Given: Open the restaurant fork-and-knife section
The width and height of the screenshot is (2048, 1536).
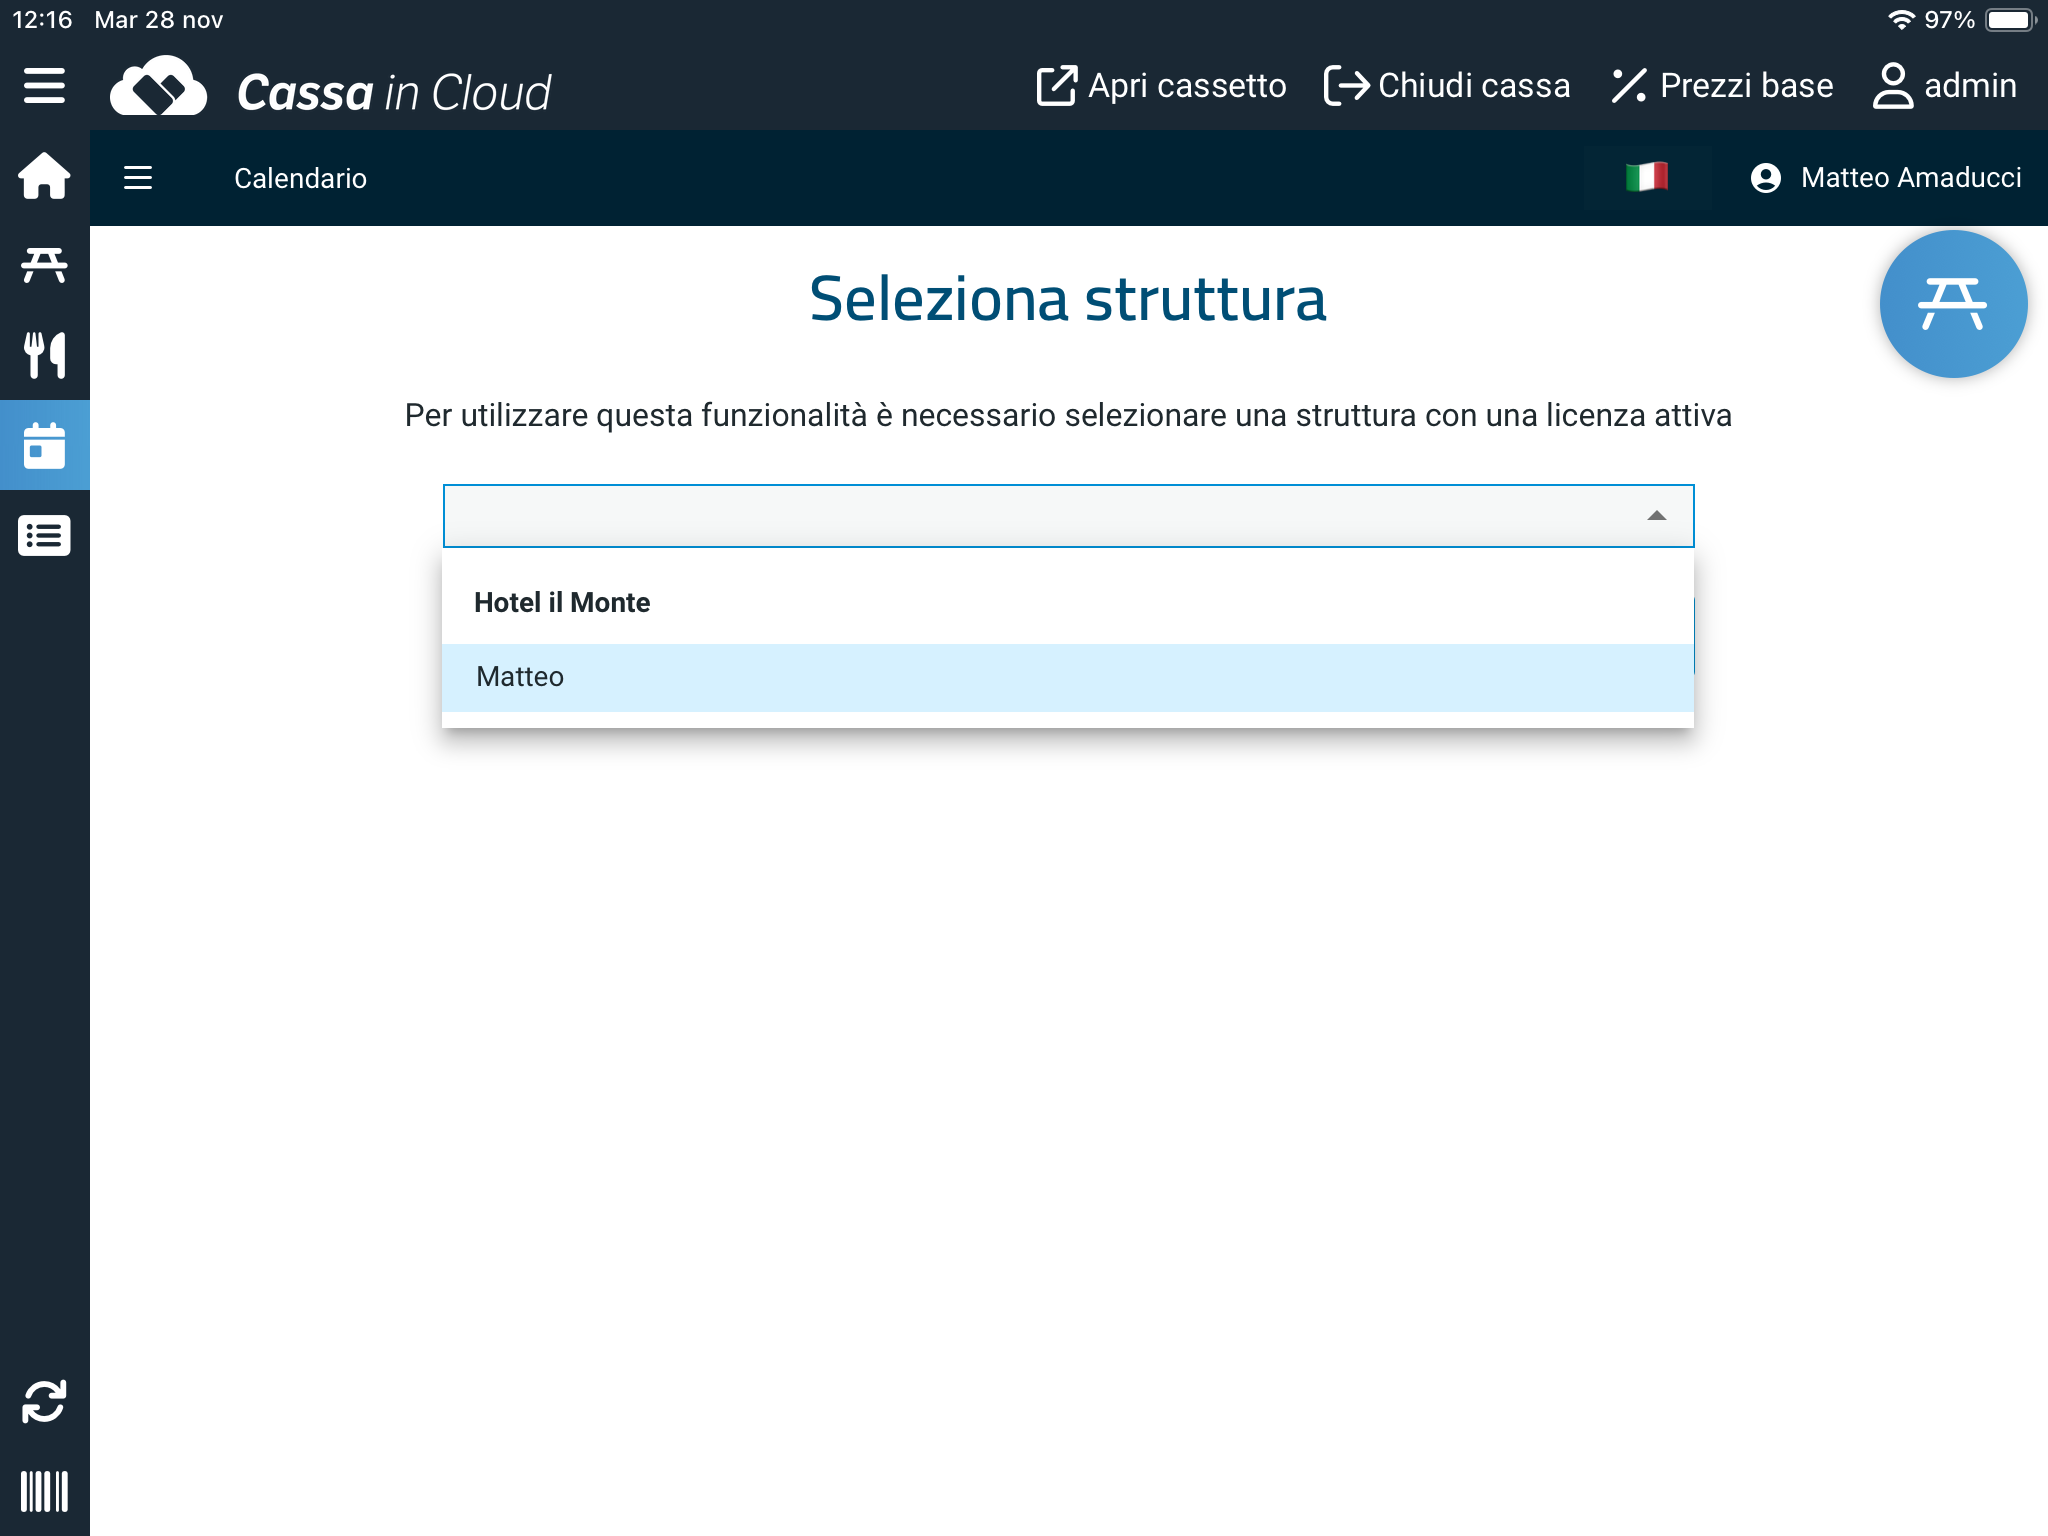Looking at the screenshot, I should (x=44, y=355).
